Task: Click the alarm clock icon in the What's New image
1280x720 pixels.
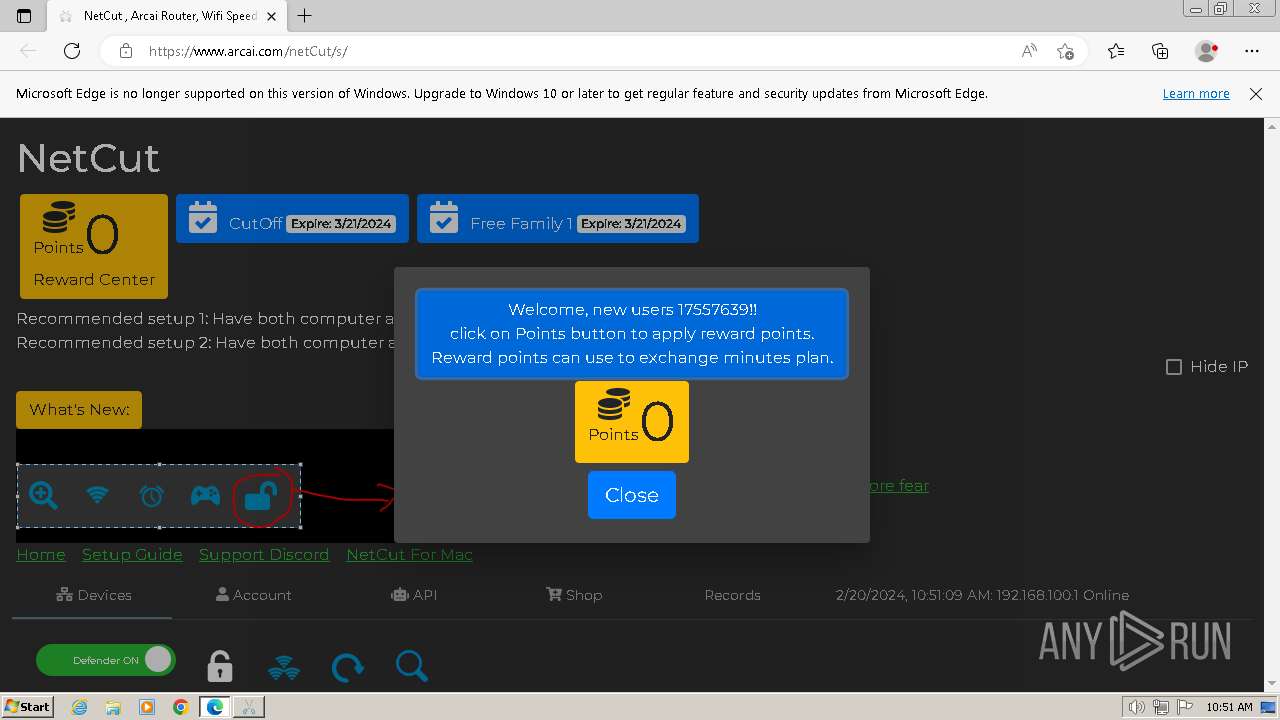Action: click(x=151, y=495)
